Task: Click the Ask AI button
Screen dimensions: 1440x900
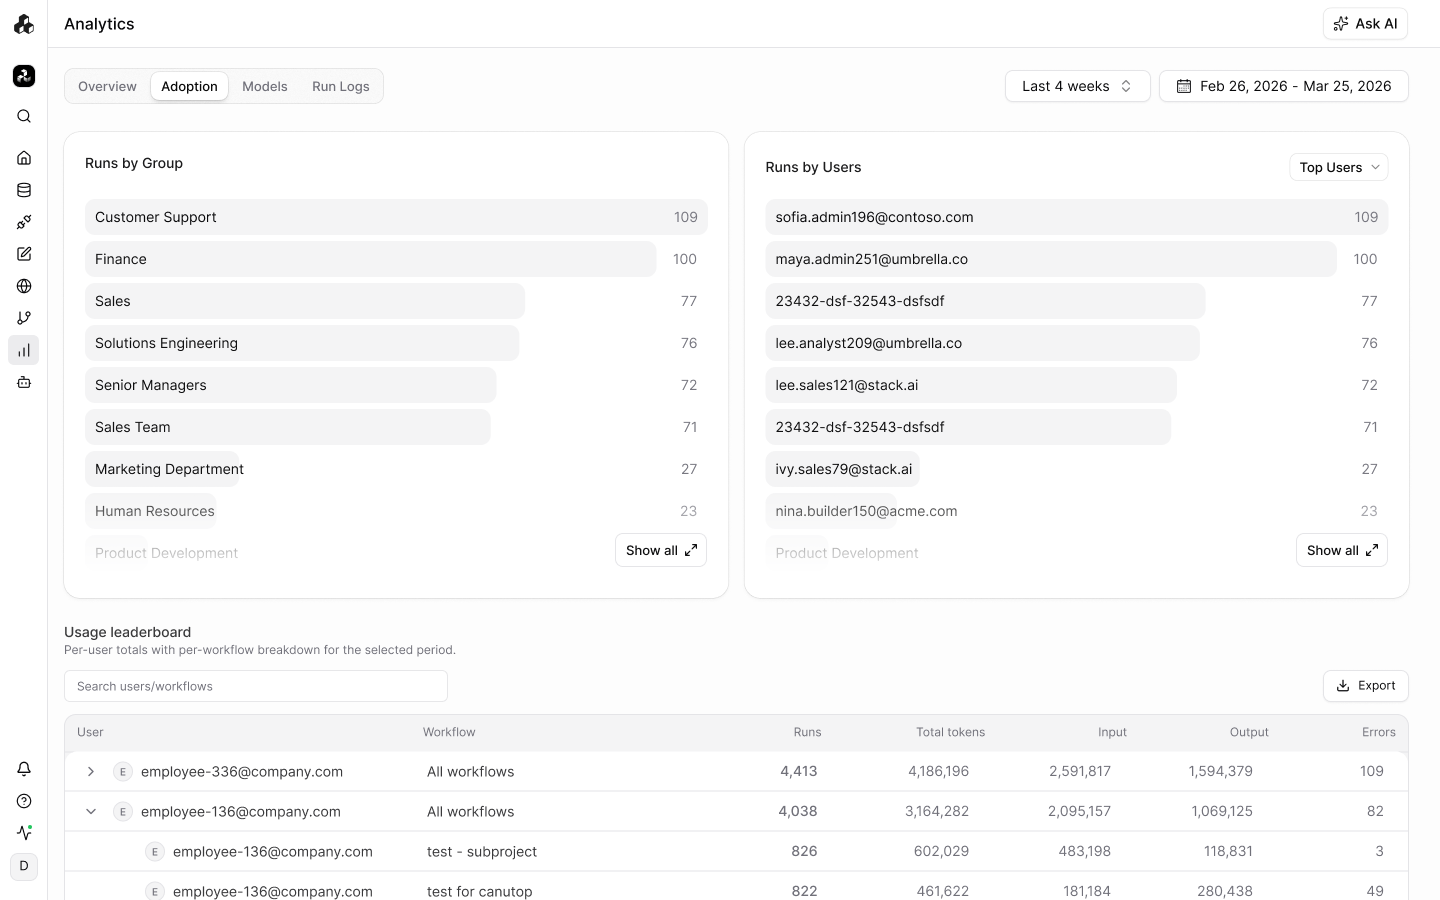Action: 1365,24
